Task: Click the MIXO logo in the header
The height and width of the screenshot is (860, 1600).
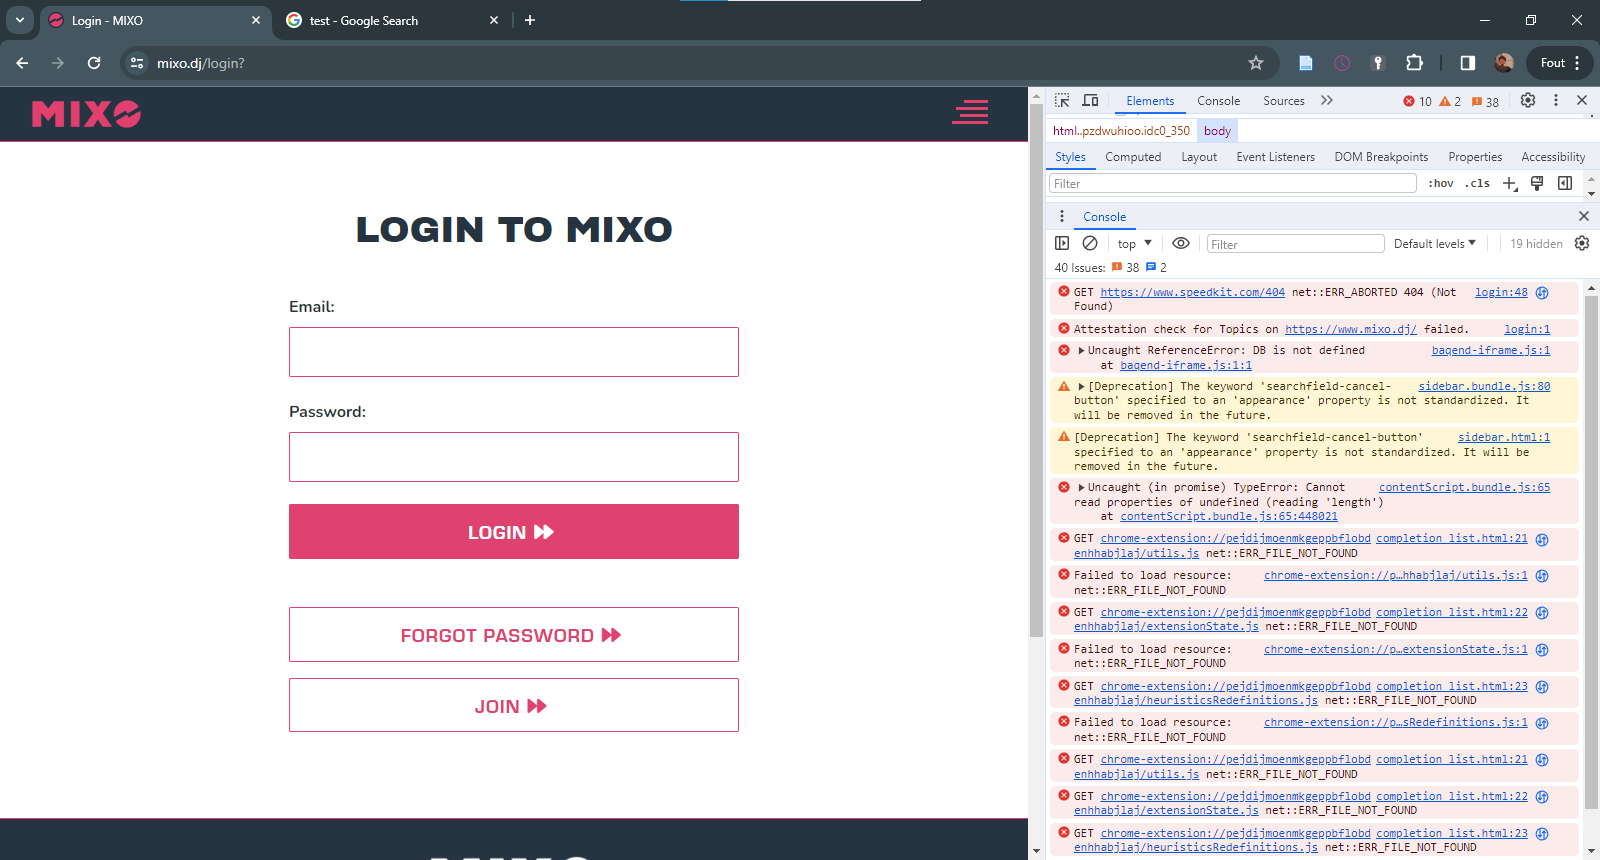Action: [86, 114]
